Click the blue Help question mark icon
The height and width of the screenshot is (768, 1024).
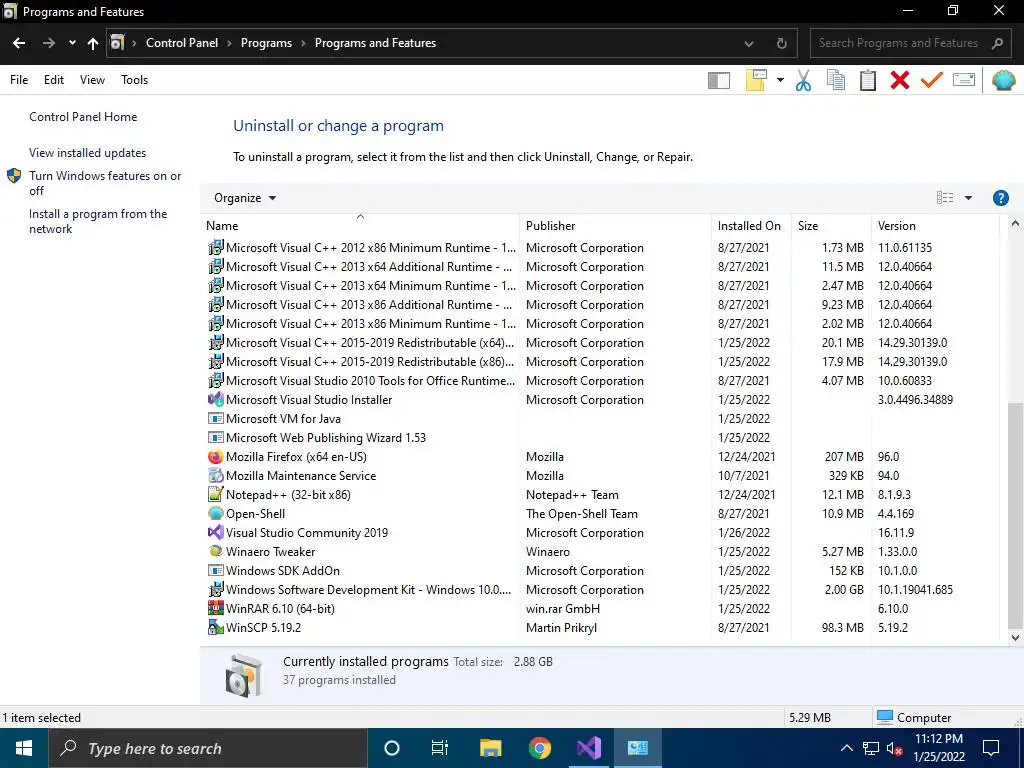pyautogui.click(x=1000, y=198)
